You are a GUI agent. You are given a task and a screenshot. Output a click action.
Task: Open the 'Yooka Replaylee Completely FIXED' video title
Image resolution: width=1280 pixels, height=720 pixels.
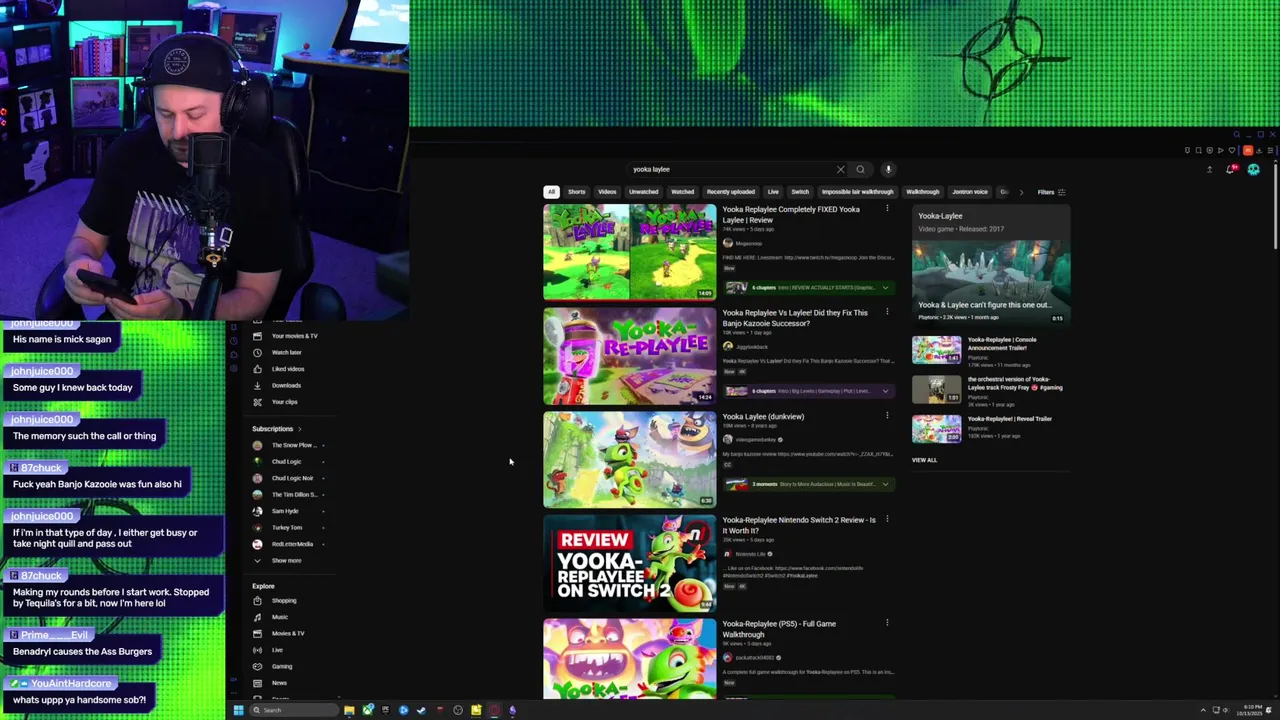tap(791, 215)
